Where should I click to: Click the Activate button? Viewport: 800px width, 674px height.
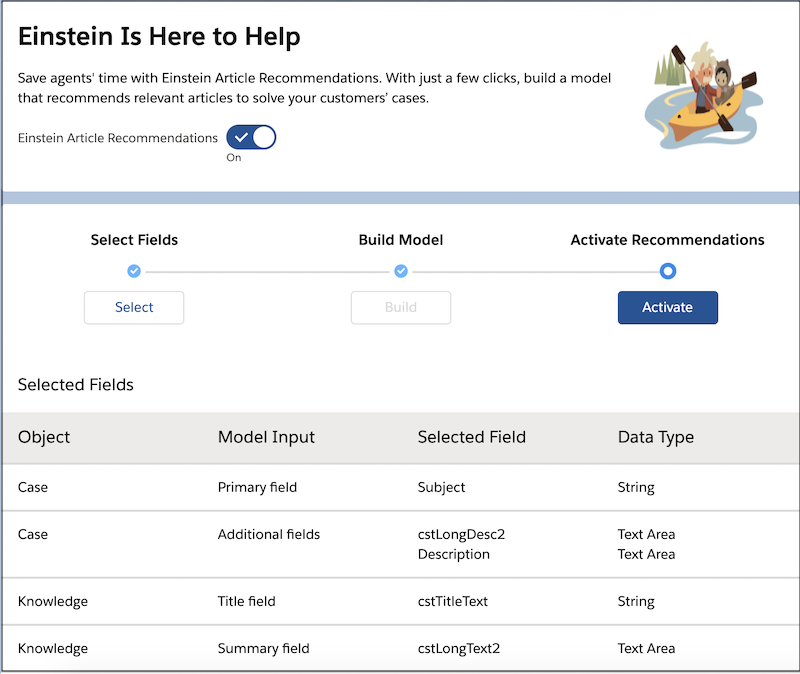pyautogui.click(x=667, y=307)
